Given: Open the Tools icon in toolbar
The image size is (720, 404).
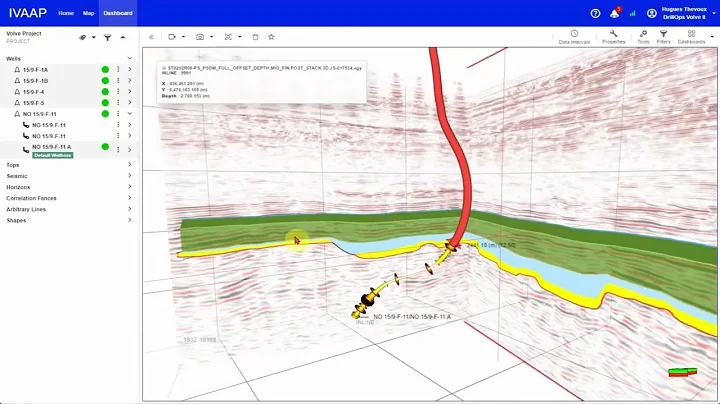Looking at the screenshot, I should 643,37.
